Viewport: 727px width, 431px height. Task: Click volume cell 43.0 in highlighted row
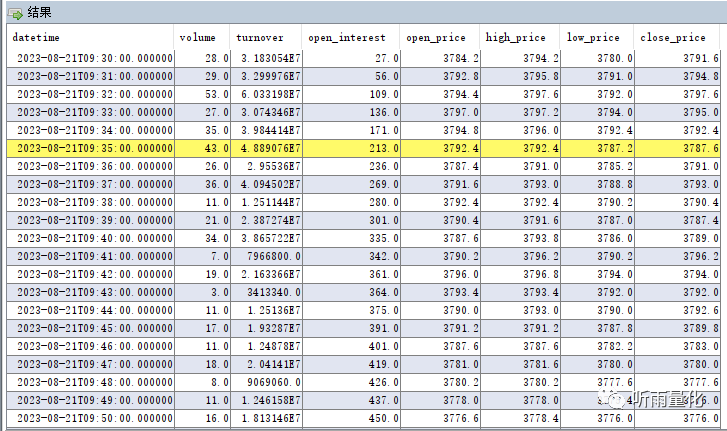(x=202, y=148)
